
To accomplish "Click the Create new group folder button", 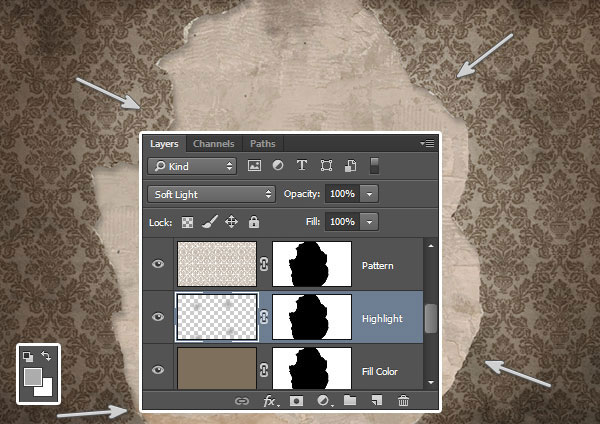I will click(350, 401).
